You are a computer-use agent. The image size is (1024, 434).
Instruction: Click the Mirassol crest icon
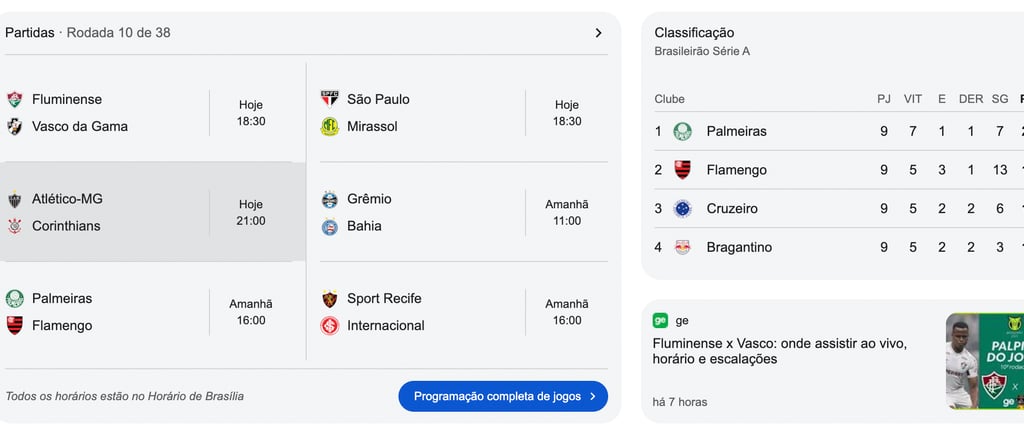tap(329, 126)
